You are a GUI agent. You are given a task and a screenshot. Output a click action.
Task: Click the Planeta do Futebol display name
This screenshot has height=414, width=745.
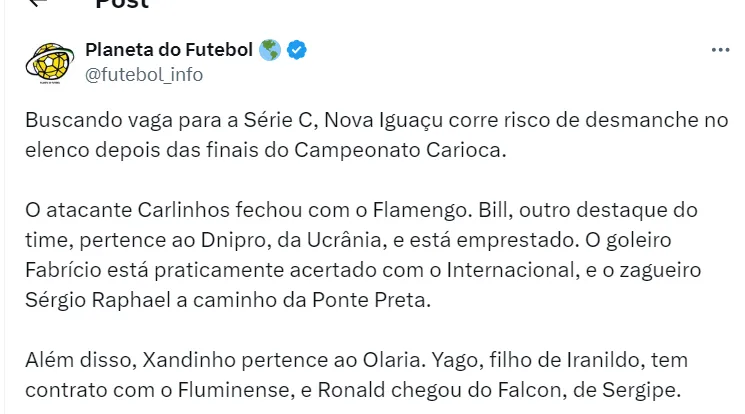(170, 50)
